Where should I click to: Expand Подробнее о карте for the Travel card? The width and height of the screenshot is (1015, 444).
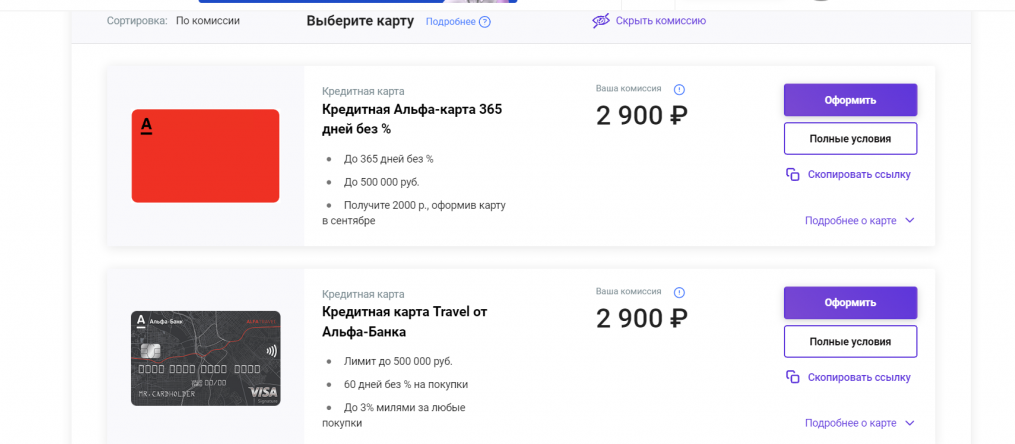click(859, 423)
